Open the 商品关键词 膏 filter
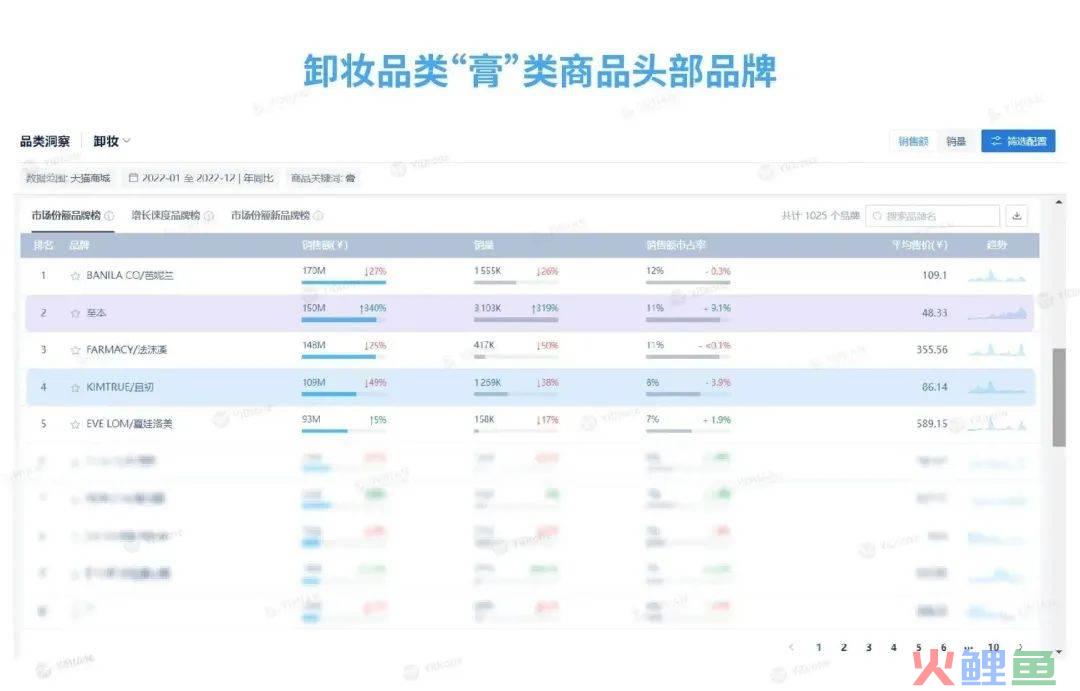 coord(323,178)
